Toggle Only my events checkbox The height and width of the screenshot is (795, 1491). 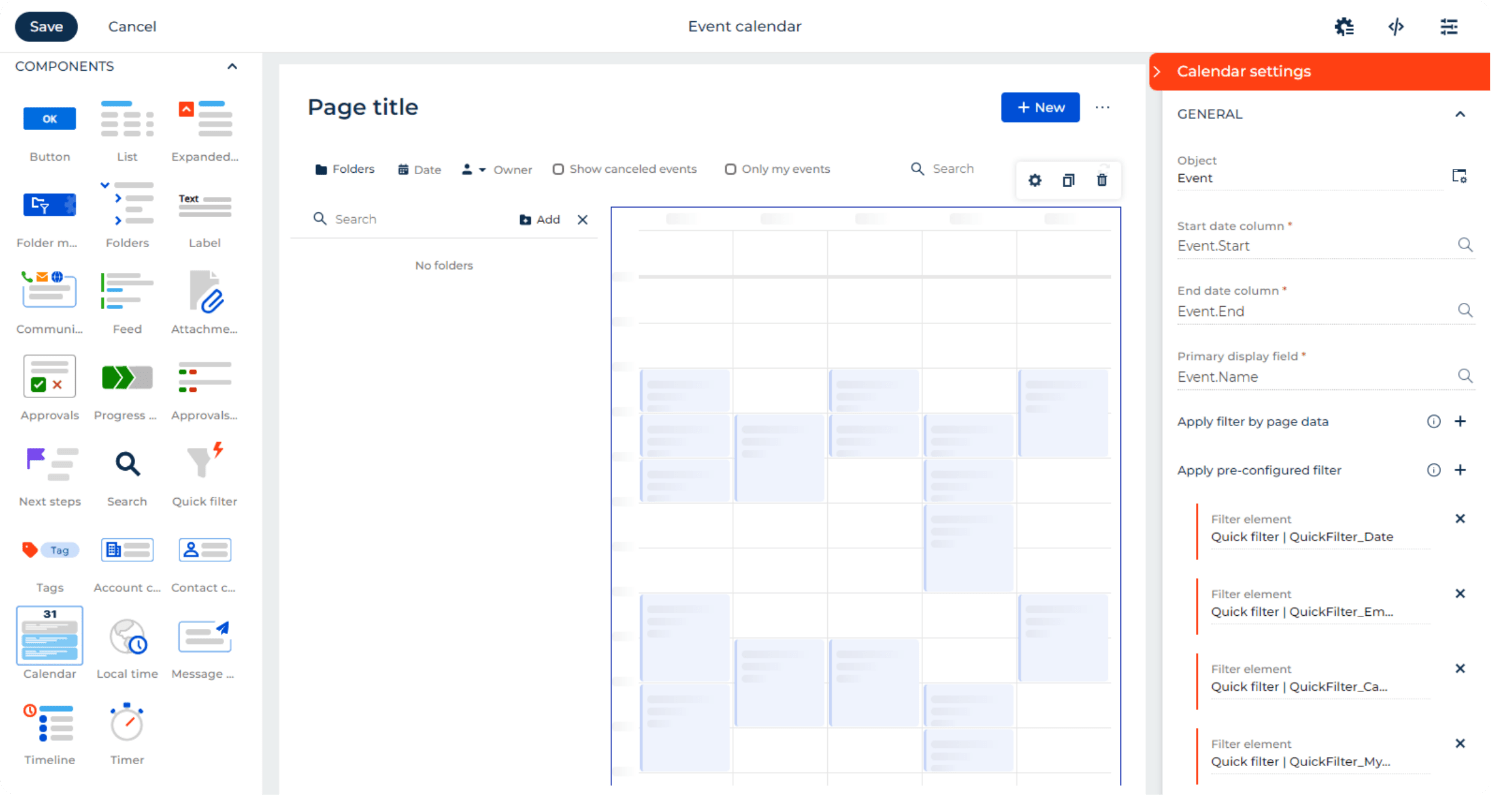tap(731, 170)
